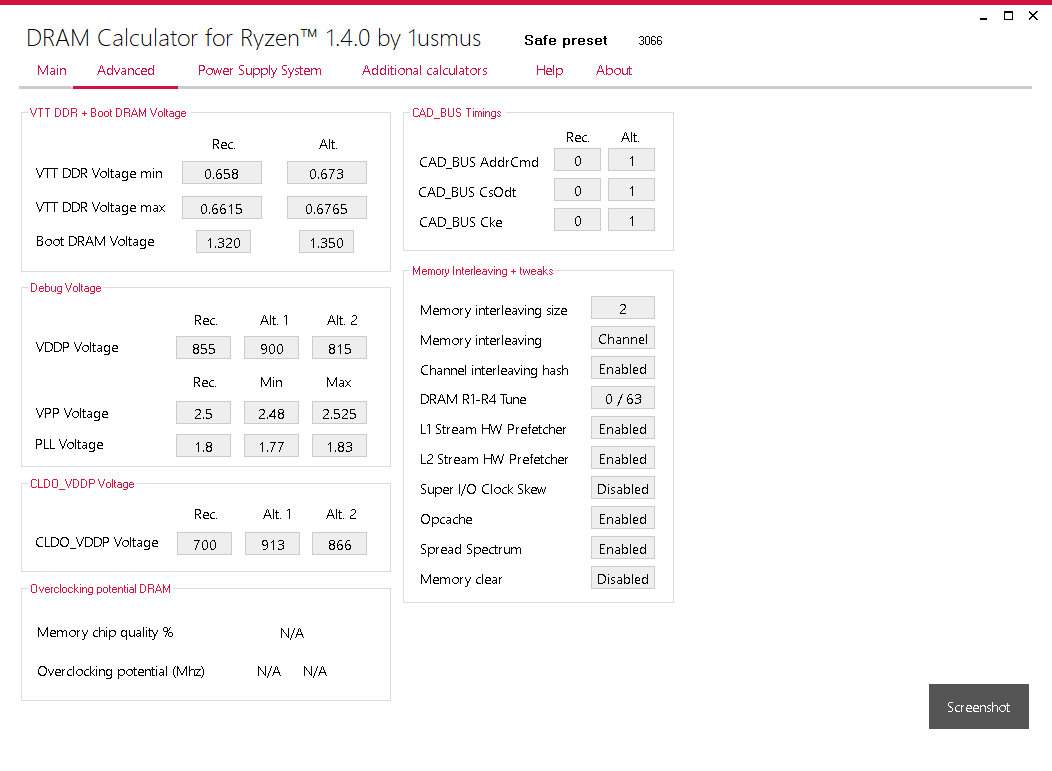
Task: Select CLDO_VDDP Voltage Alt. 1 field 913
Action: pos(272,544)
